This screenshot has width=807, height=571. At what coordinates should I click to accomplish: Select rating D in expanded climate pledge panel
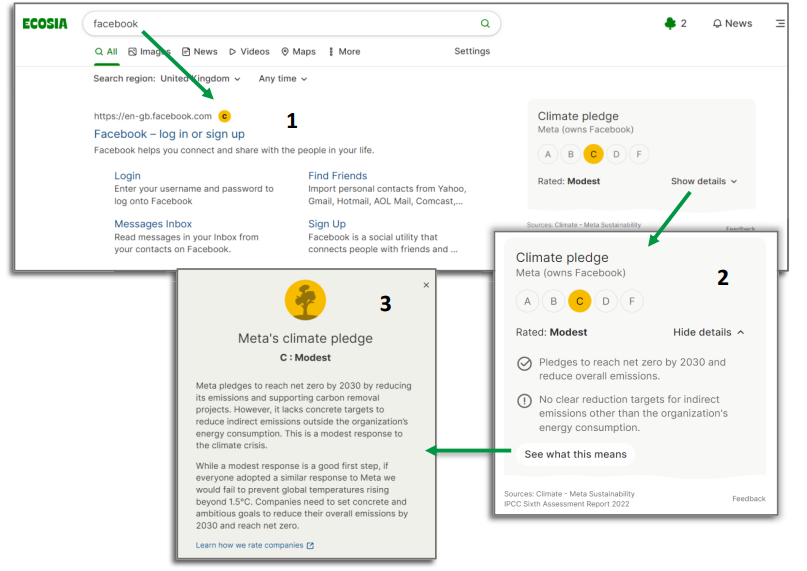(x=606, y=301)
